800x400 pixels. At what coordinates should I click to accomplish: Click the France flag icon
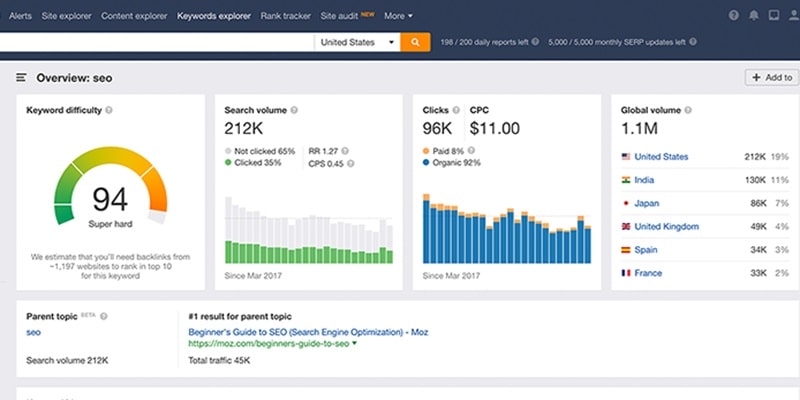tap(626, 273)
